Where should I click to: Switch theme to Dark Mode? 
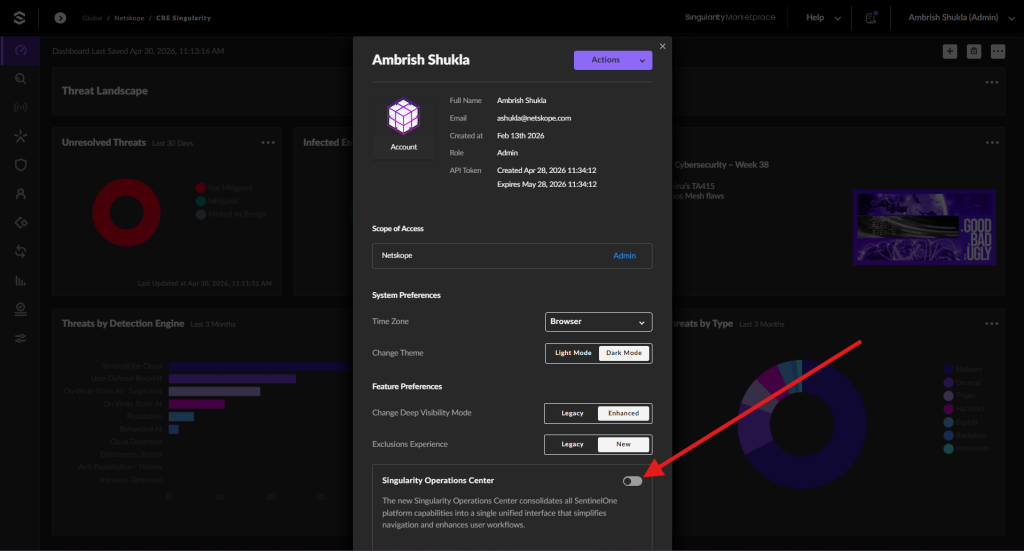624,353
